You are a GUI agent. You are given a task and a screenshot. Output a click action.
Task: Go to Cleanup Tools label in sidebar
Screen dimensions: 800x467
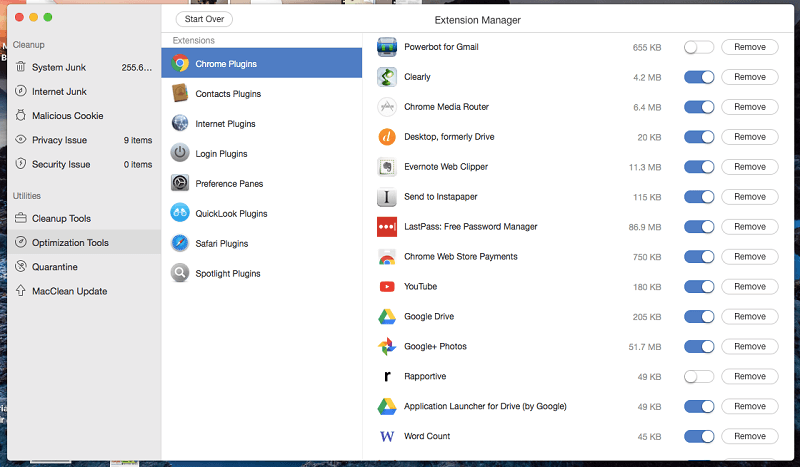pyautogui.click(x=61, y=218)
